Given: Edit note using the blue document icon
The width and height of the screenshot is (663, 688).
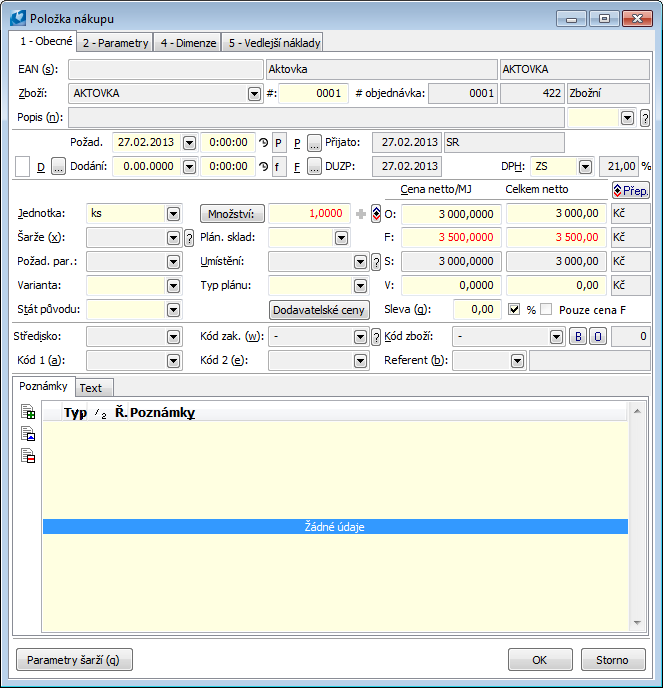Looking at the screenshot, I should coord(28,434).
